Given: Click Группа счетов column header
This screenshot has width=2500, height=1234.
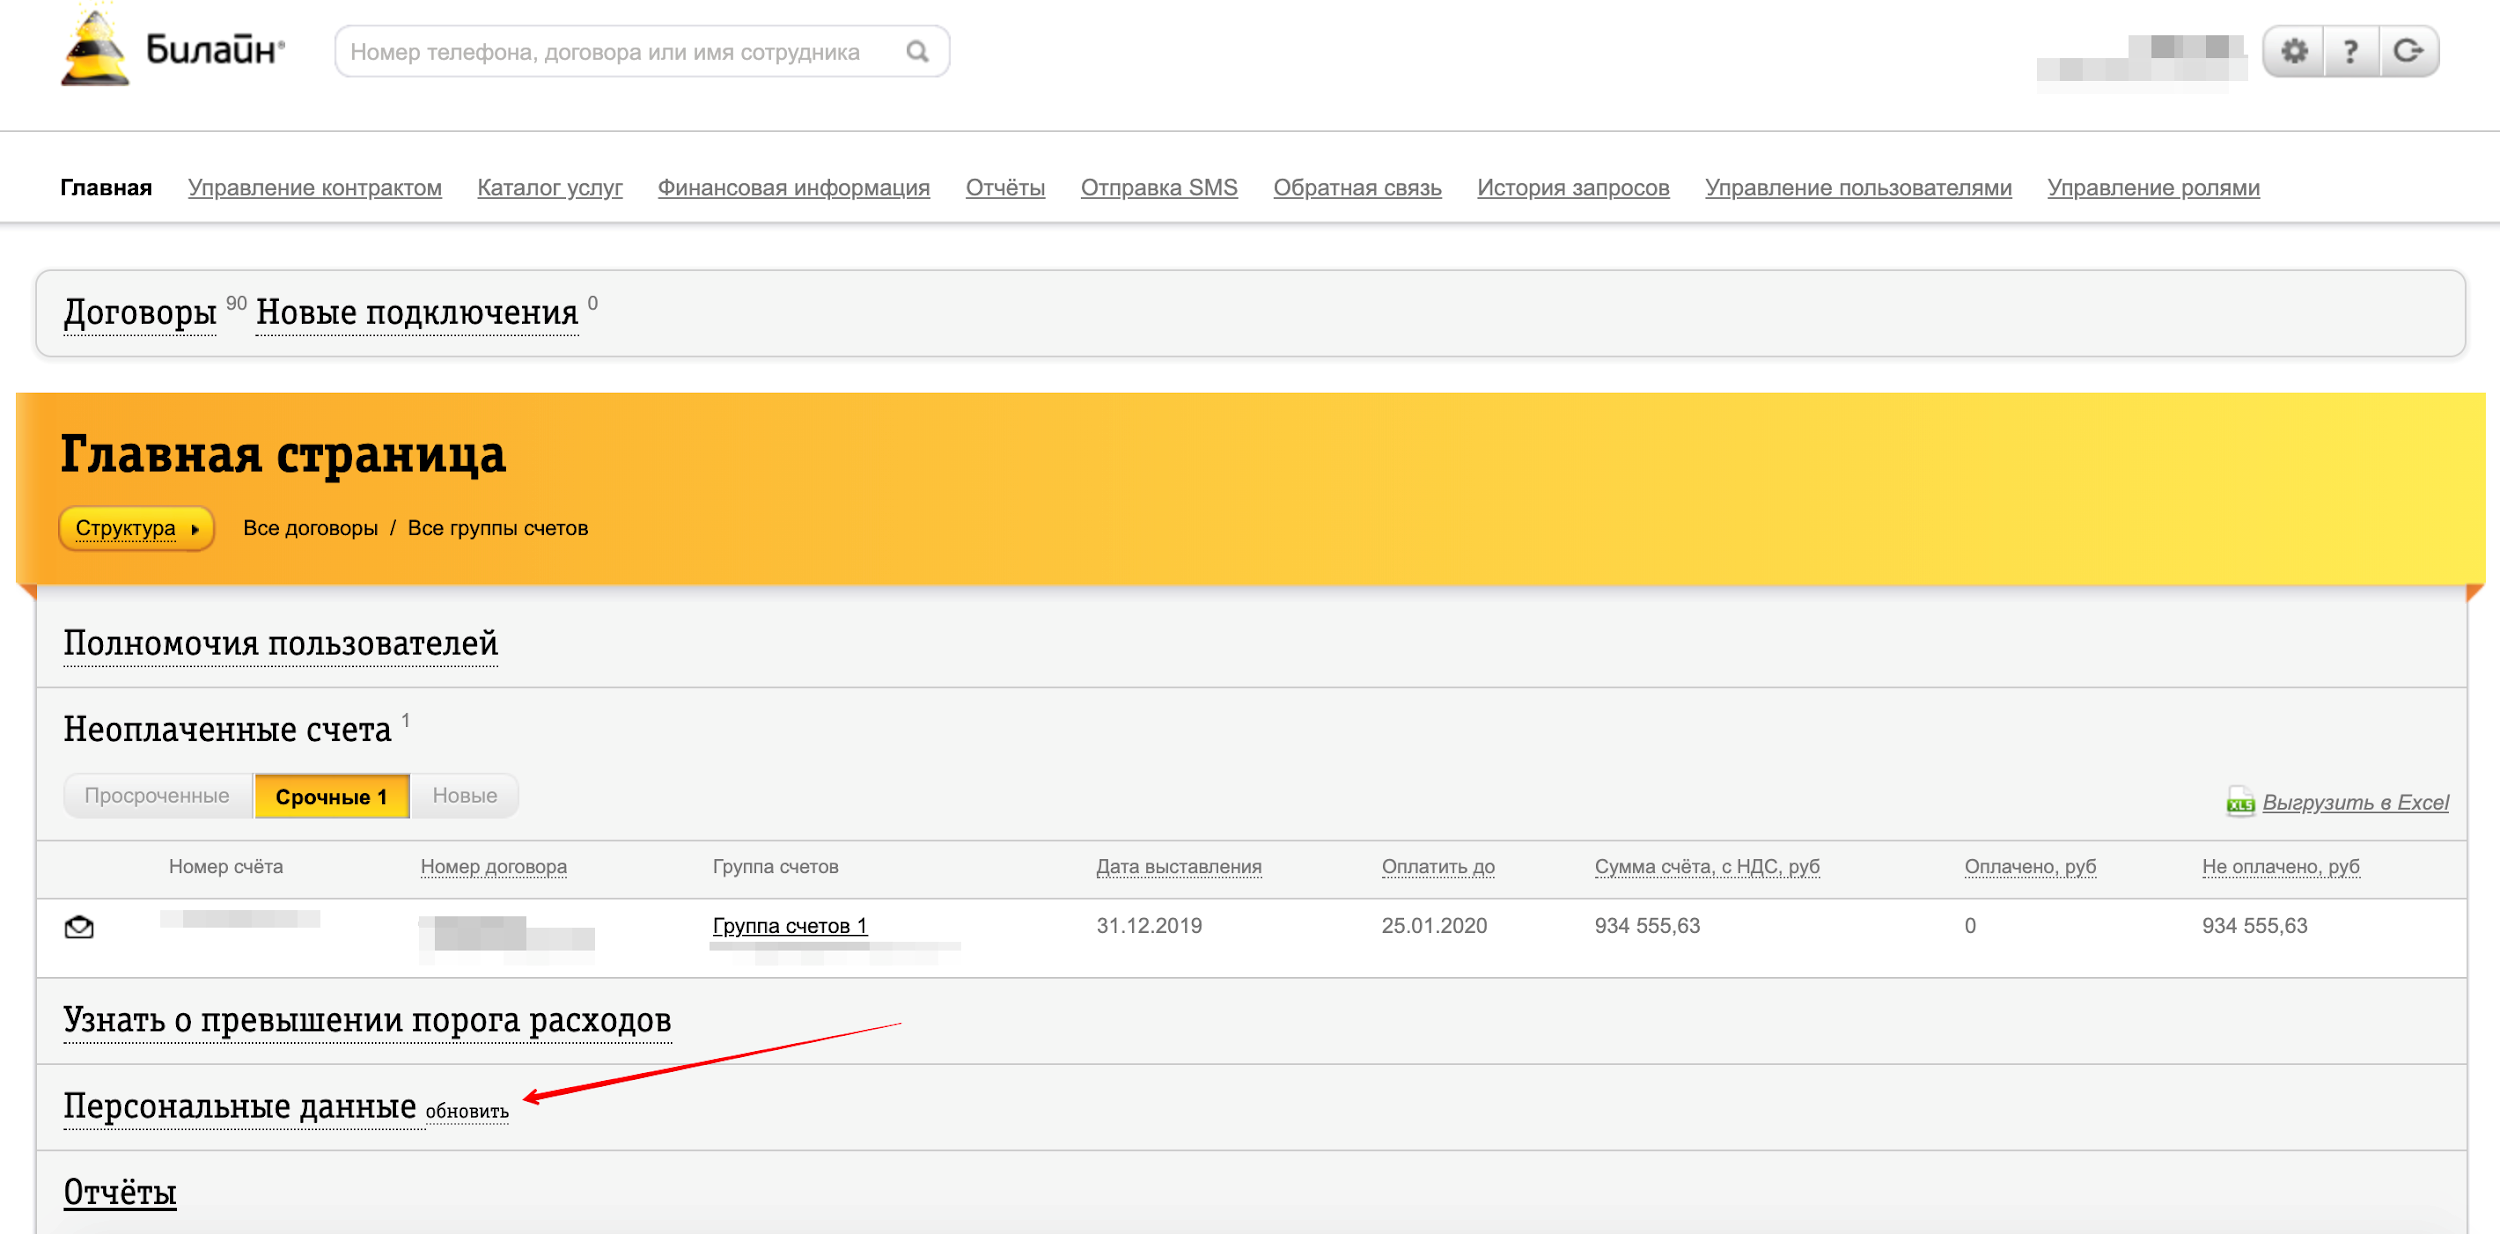Looking at the screenshot, I should coord(775,867).
